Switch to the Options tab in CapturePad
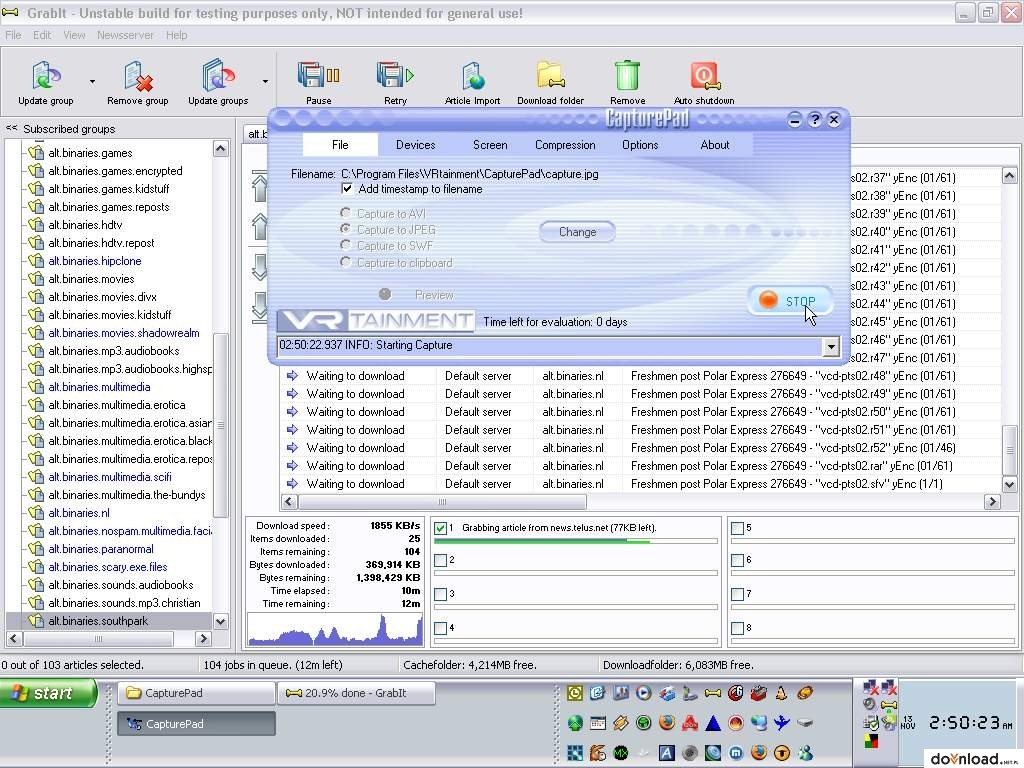 pos(640,145)
